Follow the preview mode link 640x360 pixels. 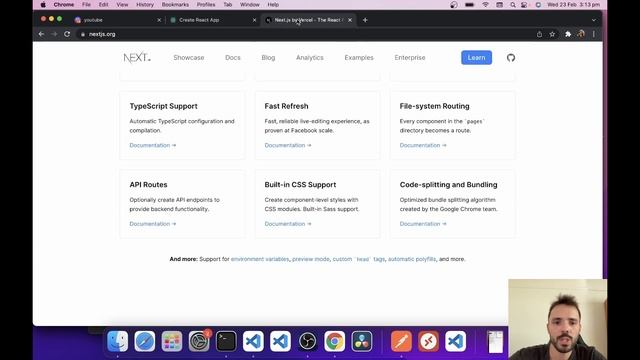(311, 259)
